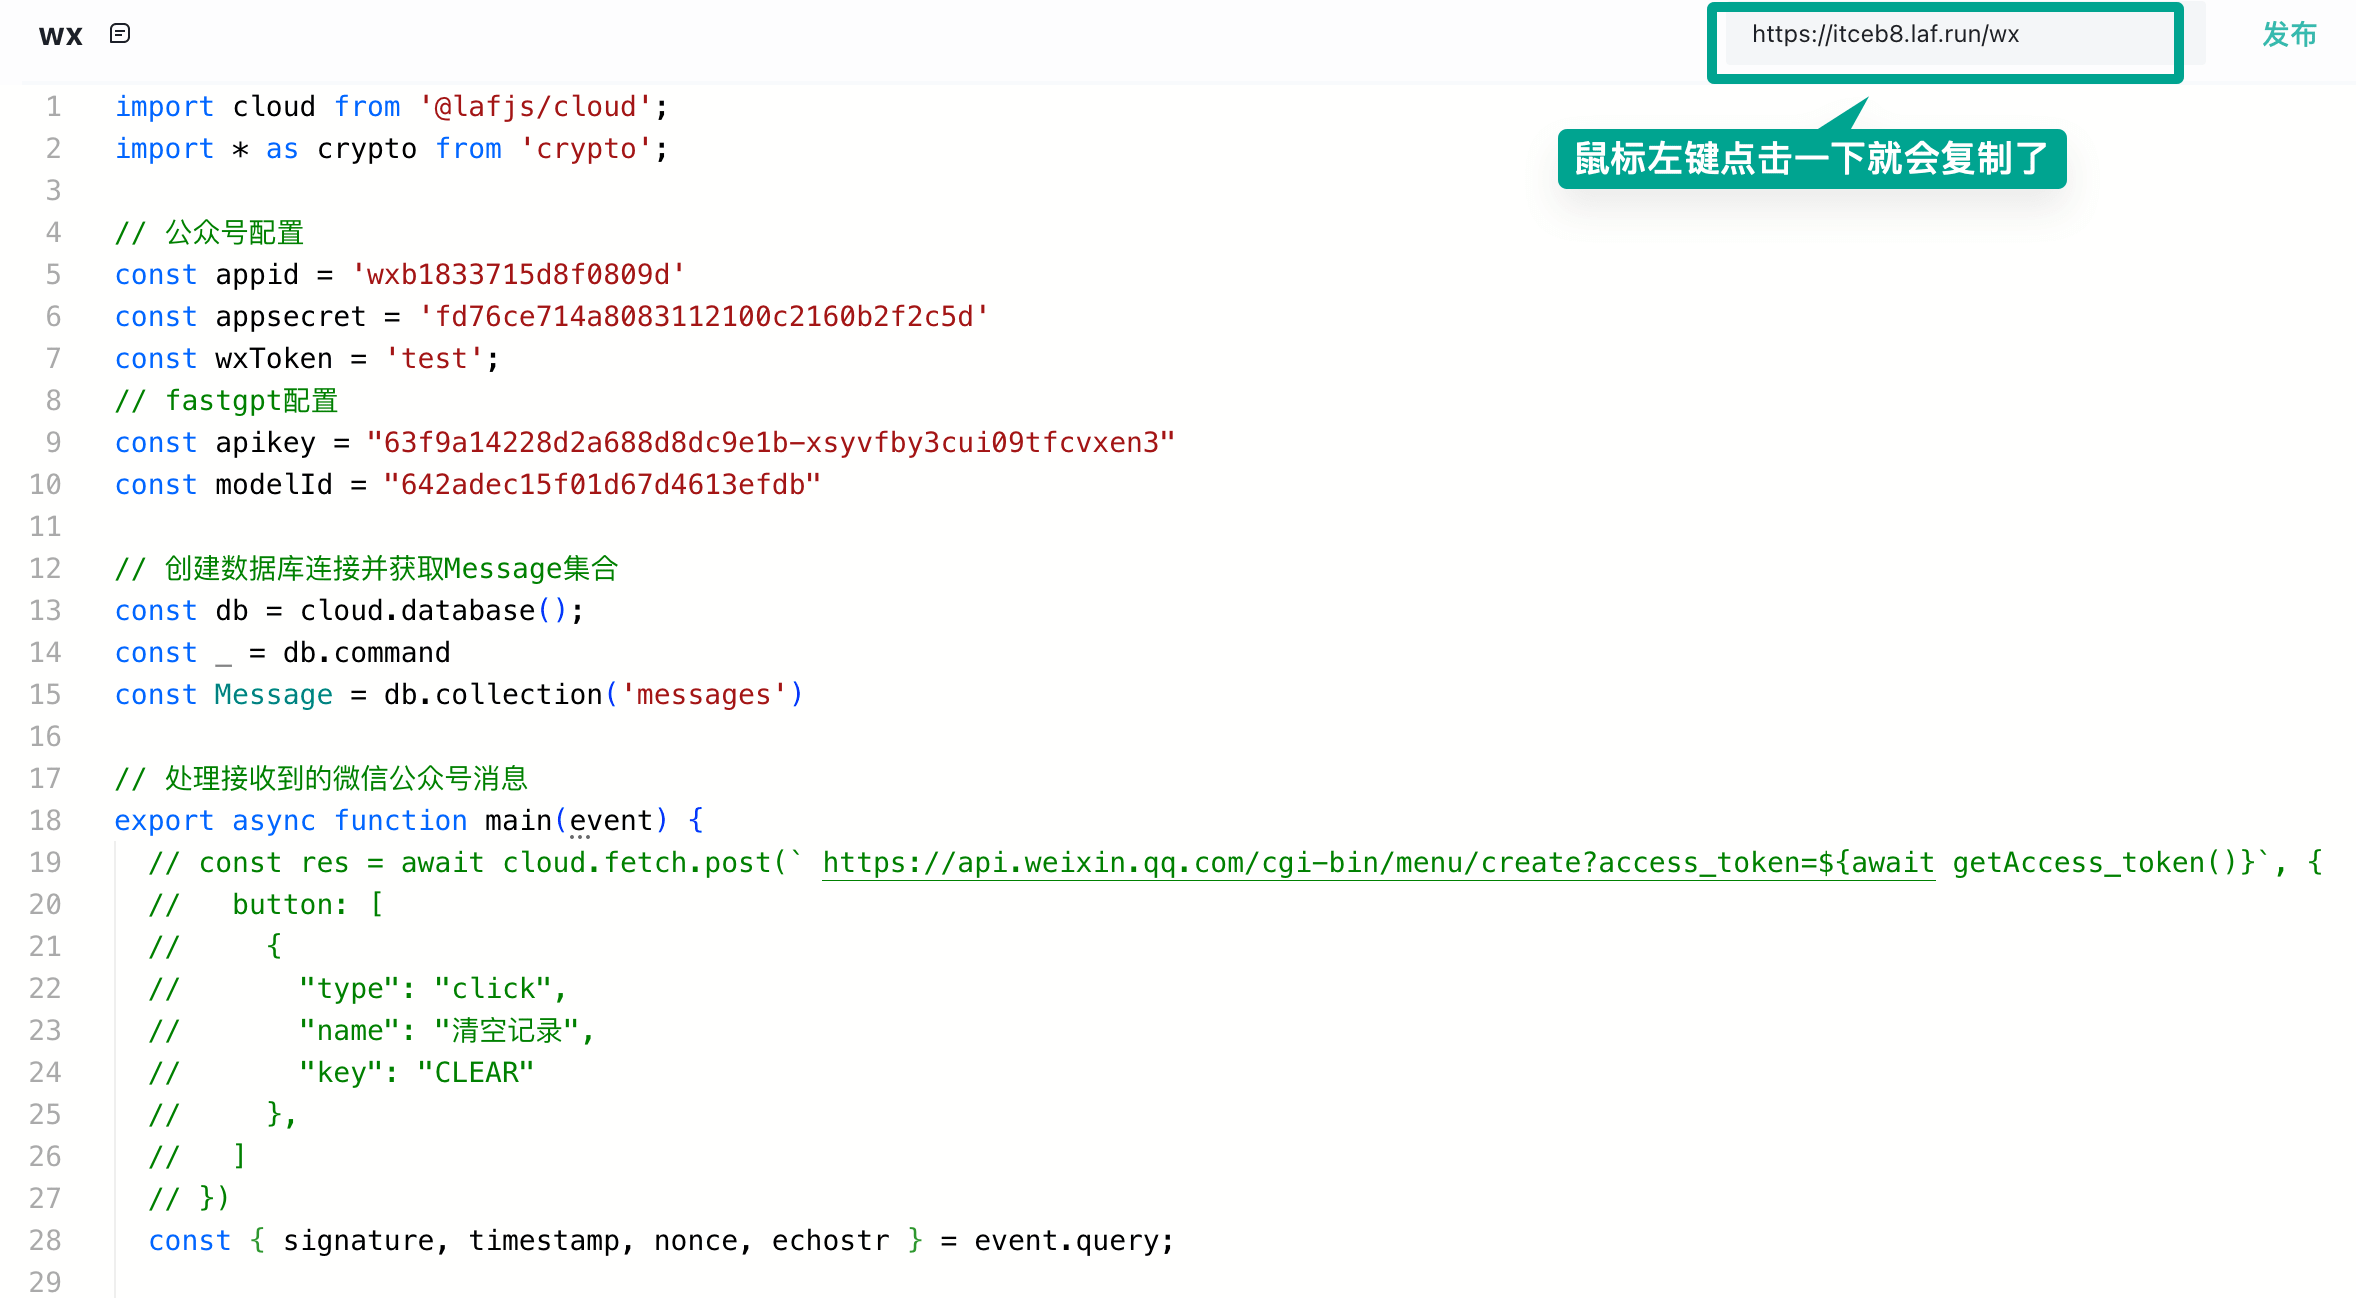Place cursor in the apikey string value

click(770, 443)
